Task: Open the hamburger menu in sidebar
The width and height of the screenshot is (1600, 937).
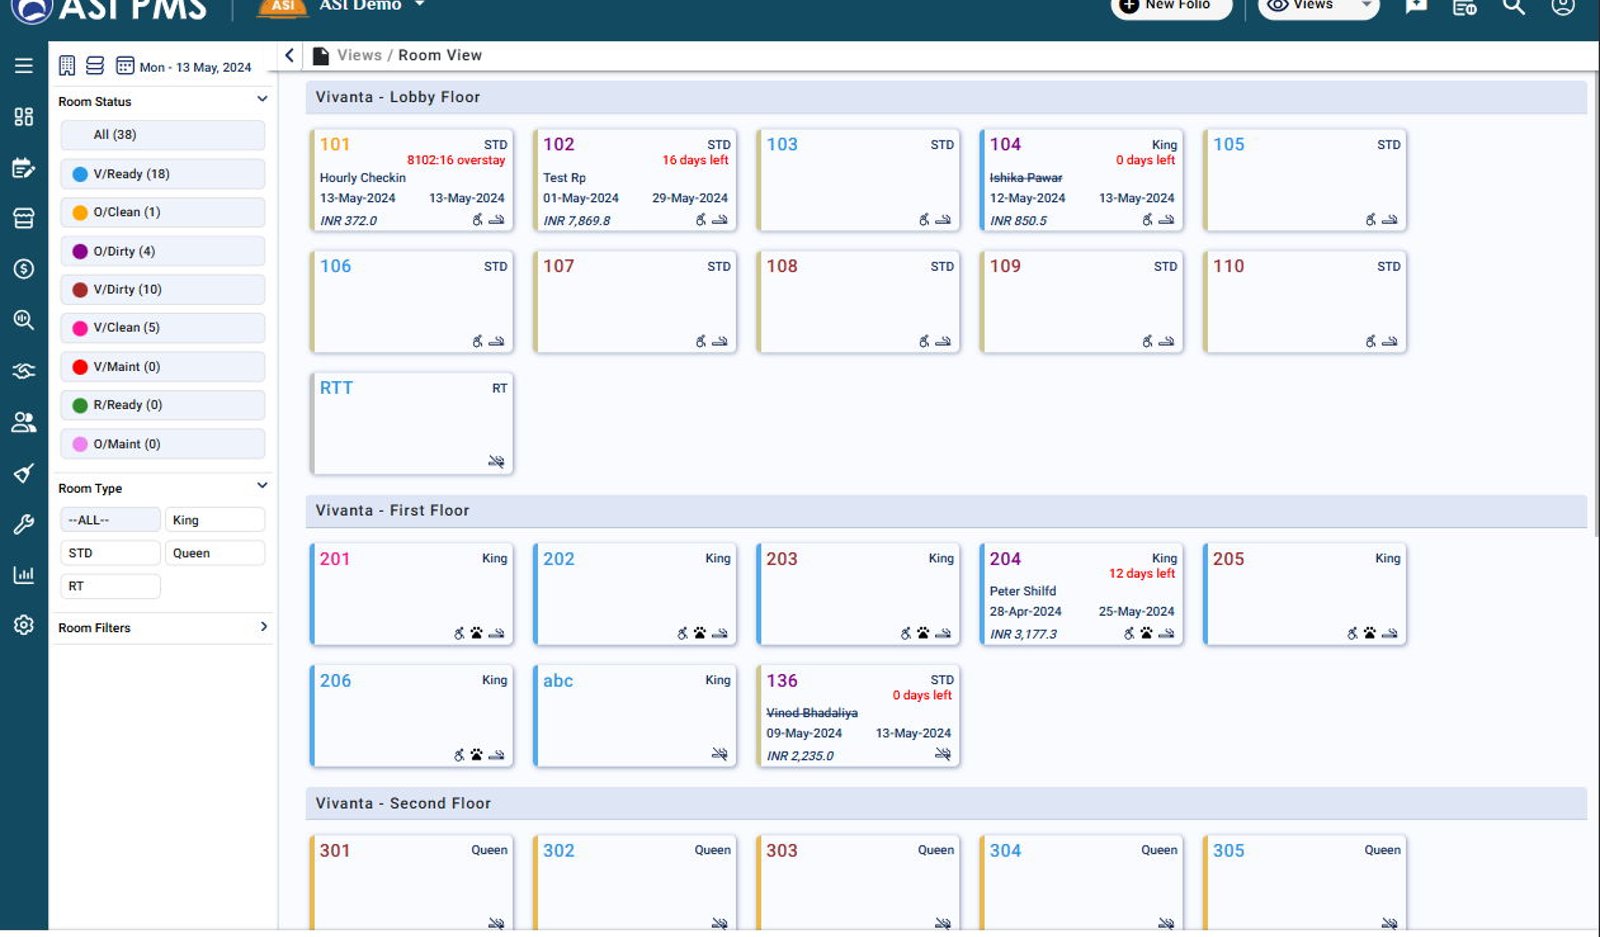Action: [x=24, y=66]
